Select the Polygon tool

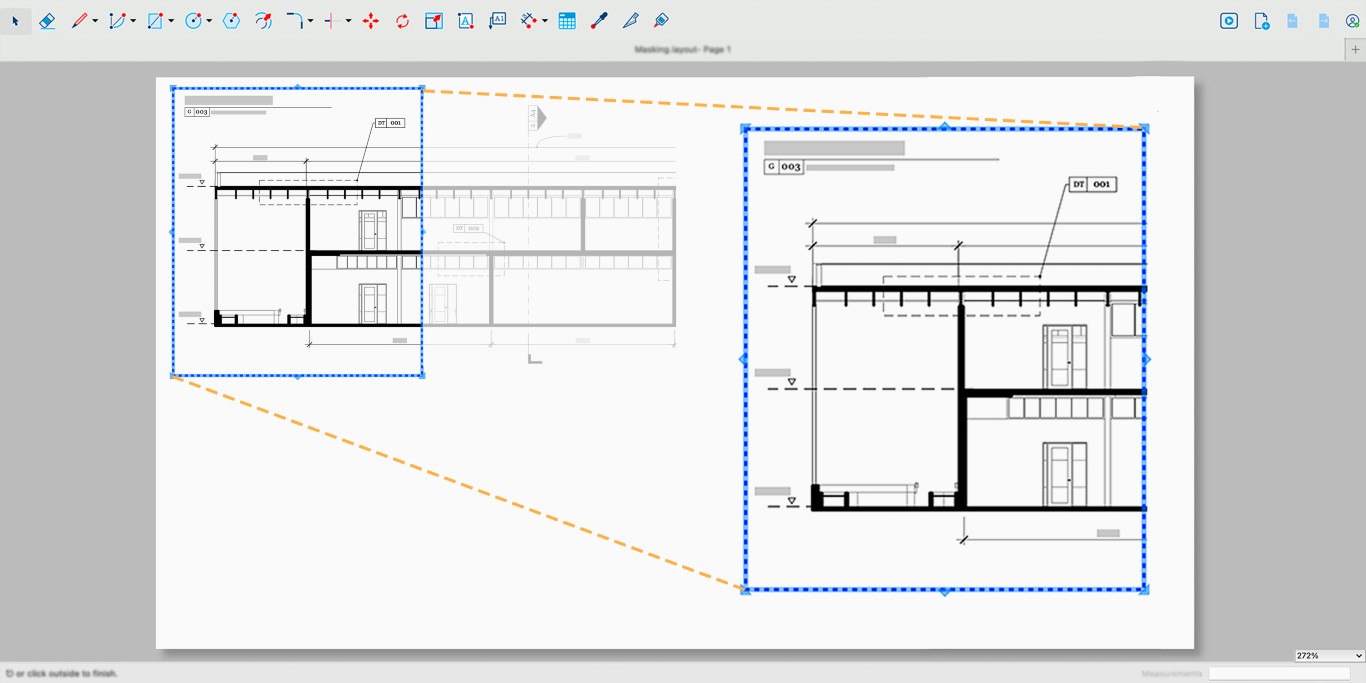pos(232,21)
